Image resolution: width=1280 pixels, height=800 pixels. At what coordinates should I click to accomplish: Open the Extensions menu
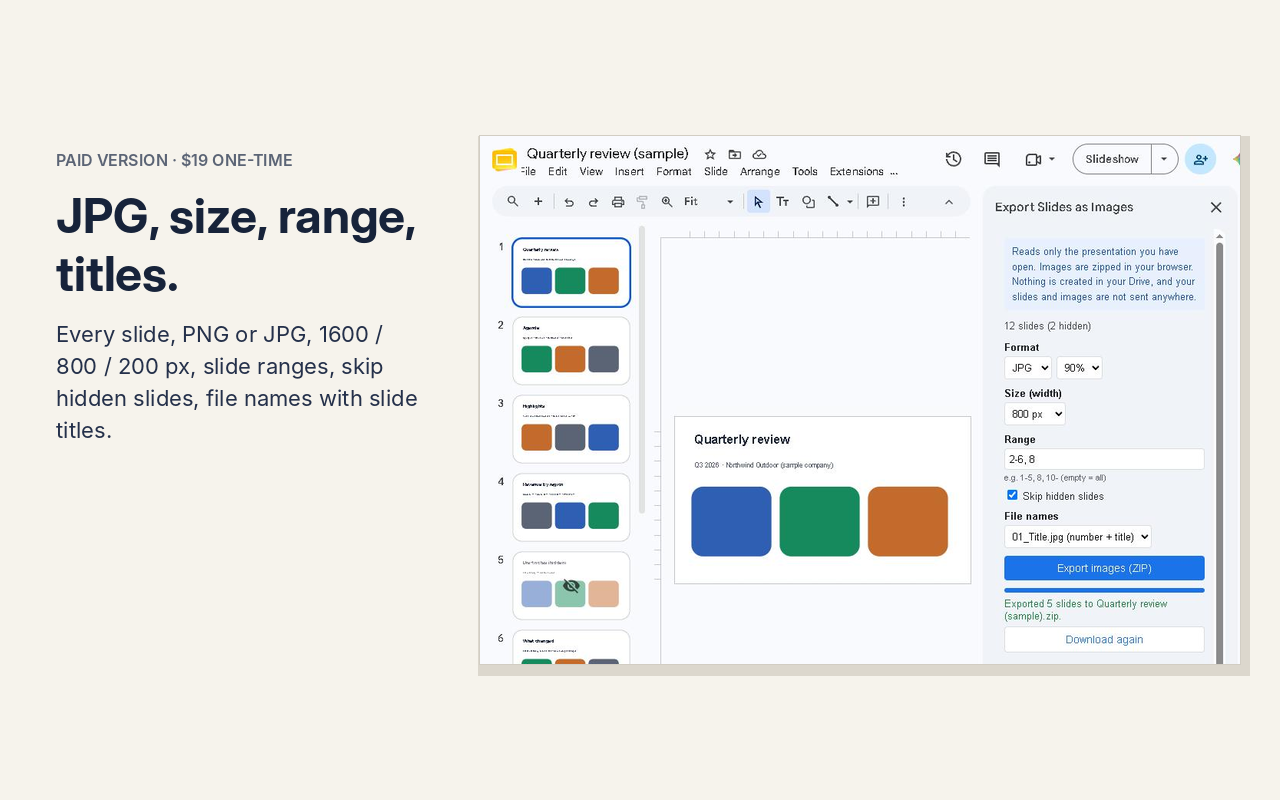coord(857,172)
